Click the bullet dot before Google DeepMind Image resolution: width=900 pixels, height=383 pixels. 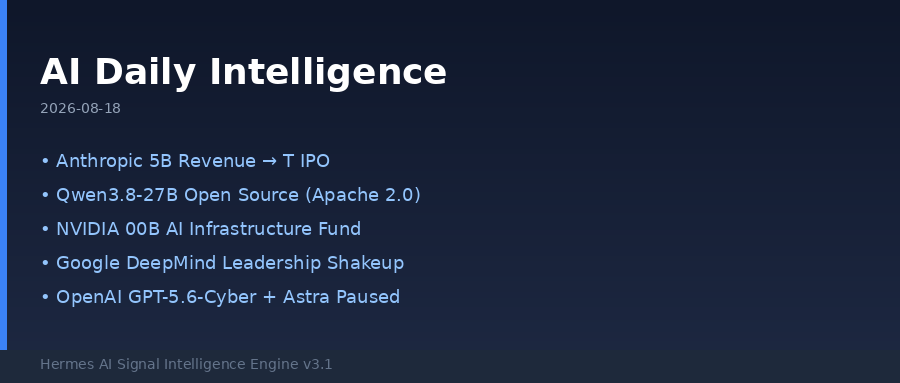click(45, 264)
